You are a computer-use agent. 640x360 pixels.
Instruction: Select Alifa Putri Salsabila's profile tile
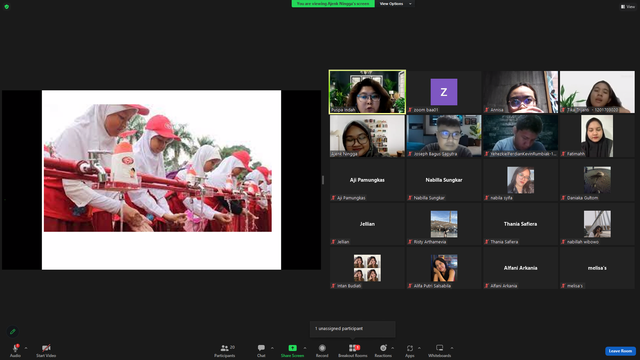444,268
